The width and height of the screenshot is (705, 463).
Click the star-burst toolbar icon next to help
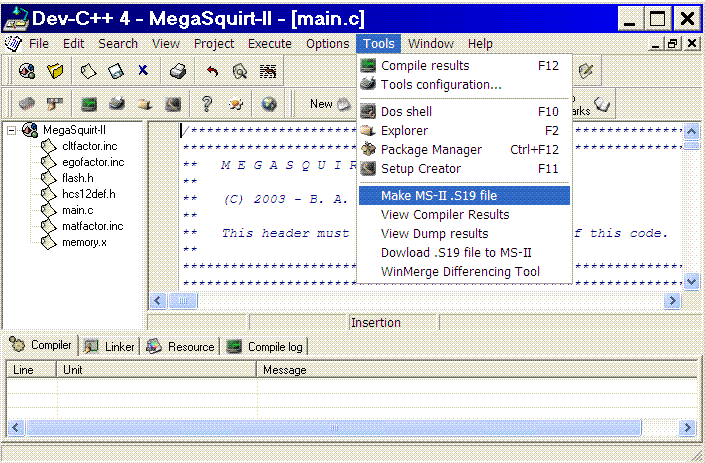235,104
